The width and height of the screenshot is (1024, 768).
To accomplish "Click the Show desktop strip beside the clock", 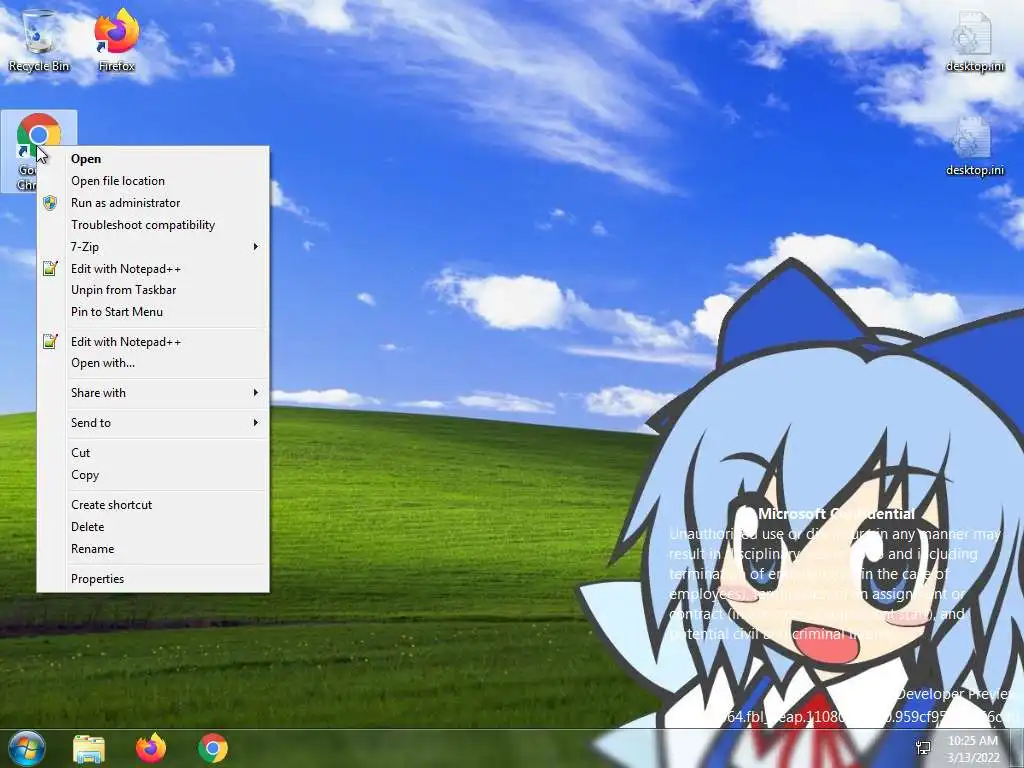I will pos(1017,748).
